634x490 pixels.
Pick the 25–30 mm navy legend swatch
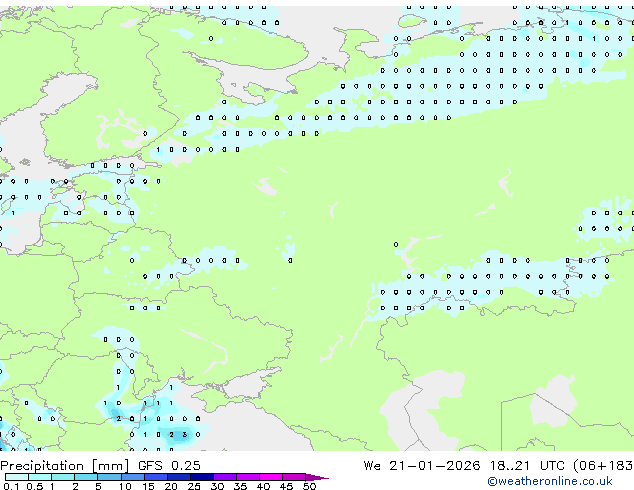202,477
